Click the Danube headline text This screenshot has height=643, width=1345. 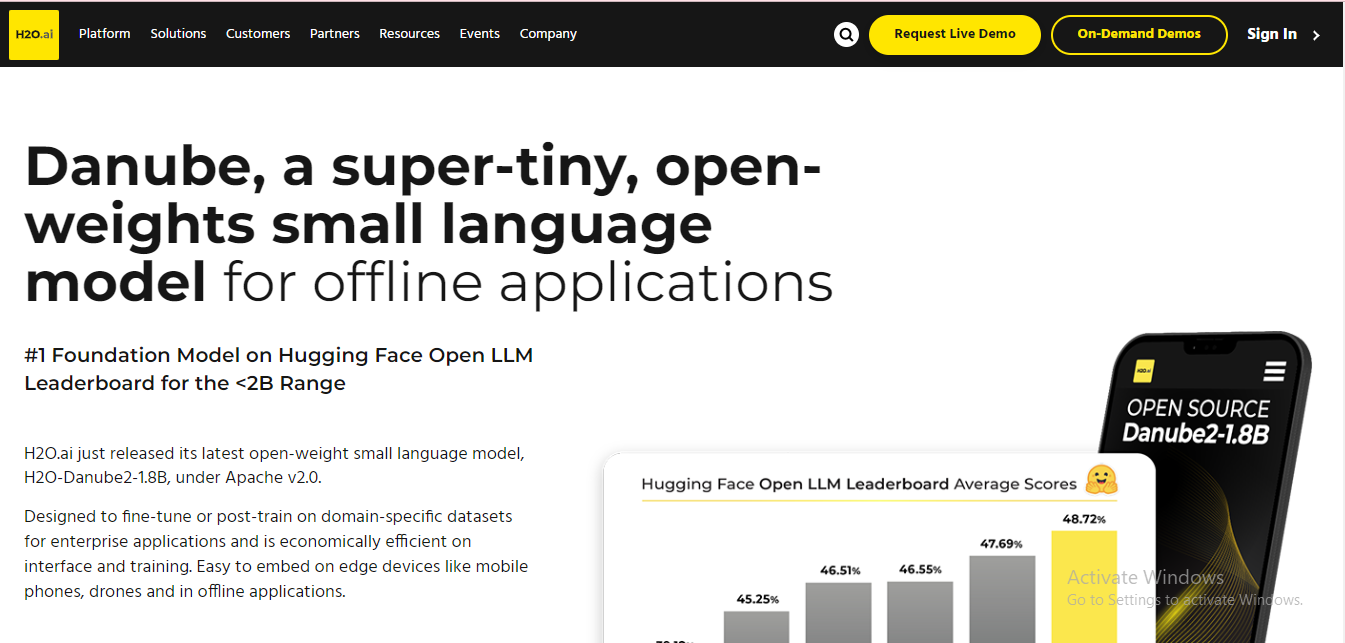click(429, 225)
